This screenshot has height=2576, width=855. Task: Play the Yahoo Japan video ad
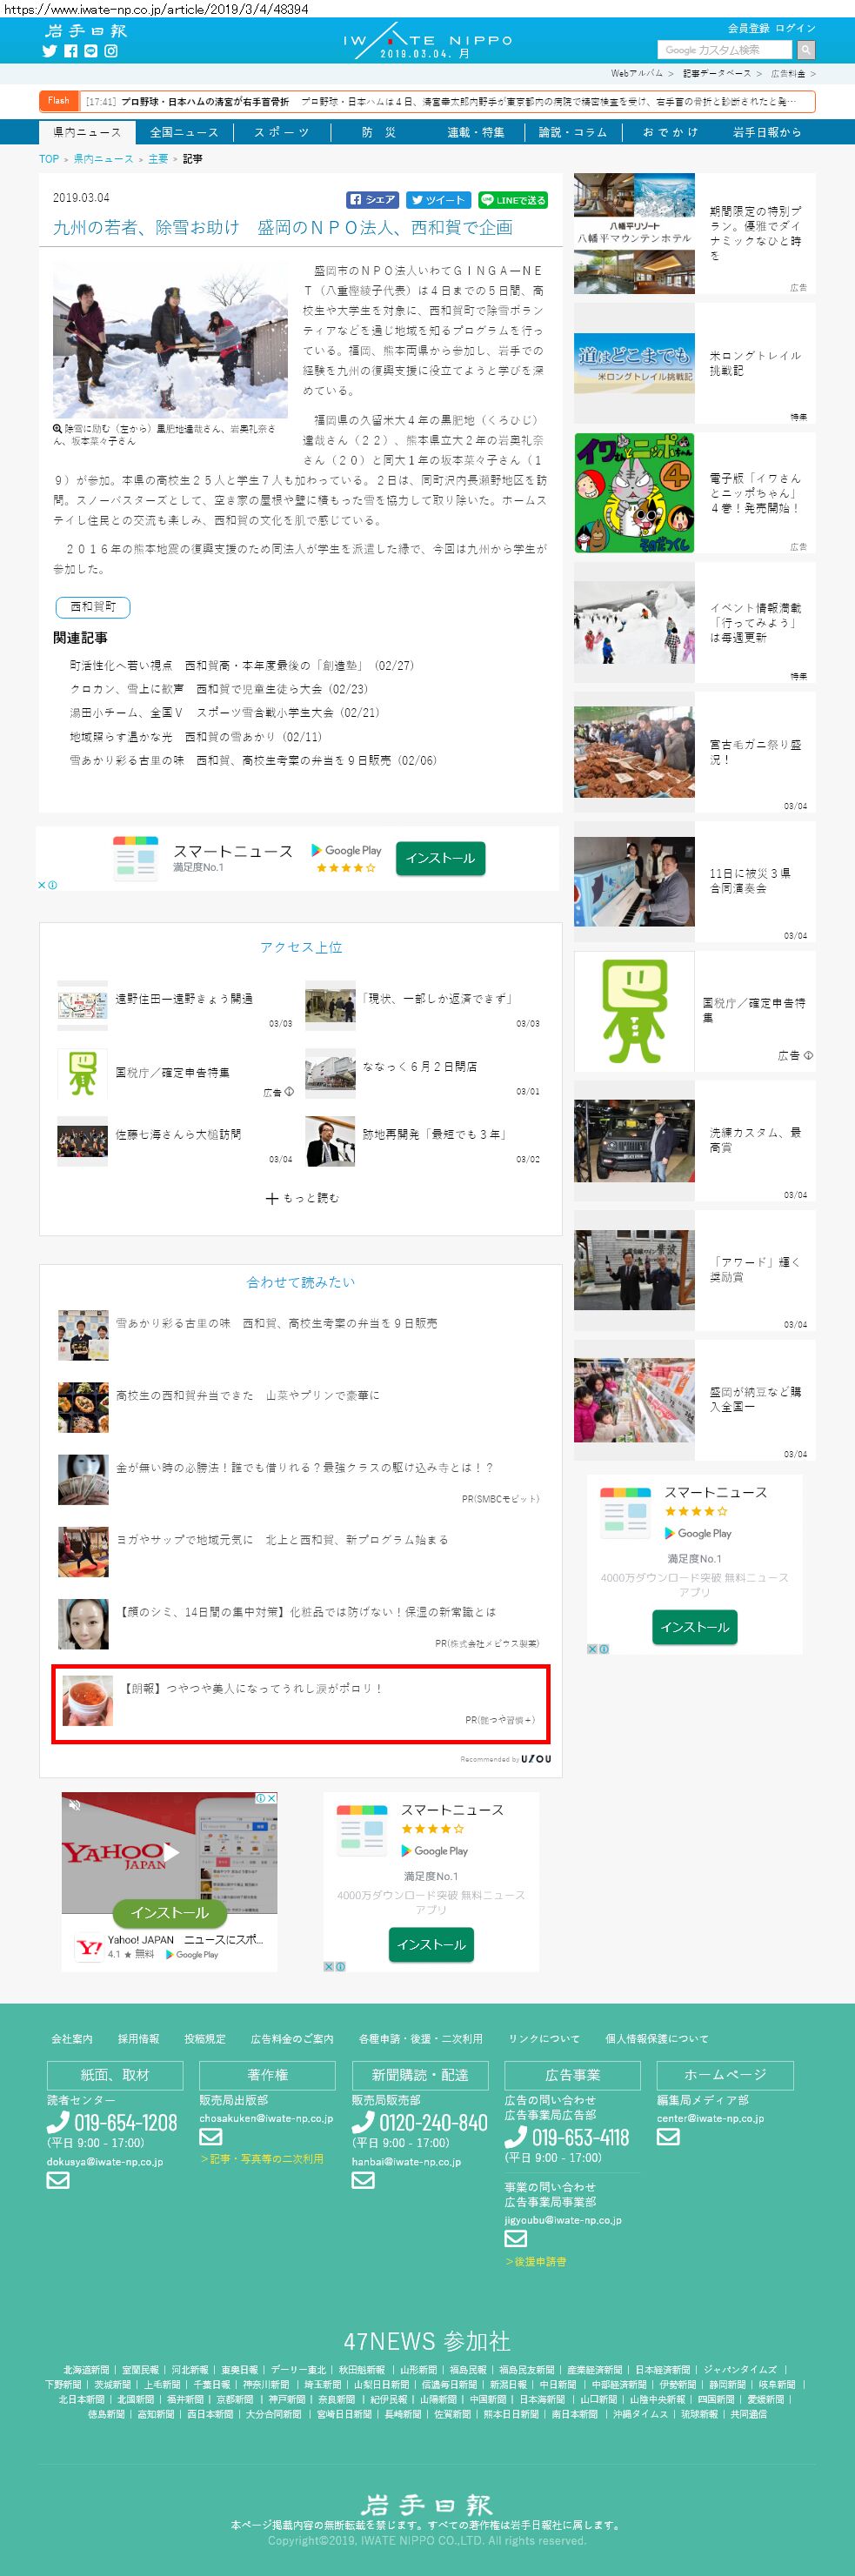[x=170, y=1852]
